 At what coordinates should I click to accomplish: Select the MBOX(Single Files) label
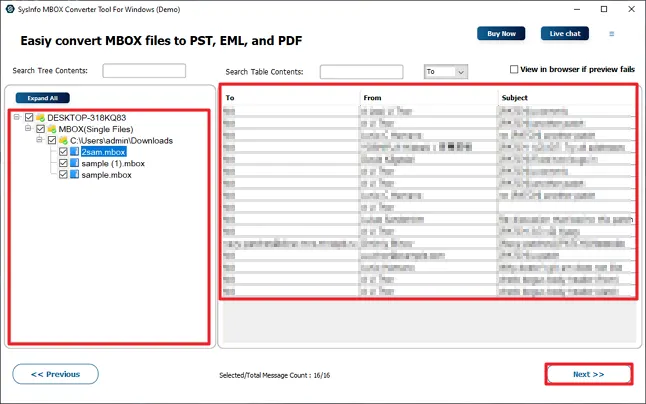96,129
